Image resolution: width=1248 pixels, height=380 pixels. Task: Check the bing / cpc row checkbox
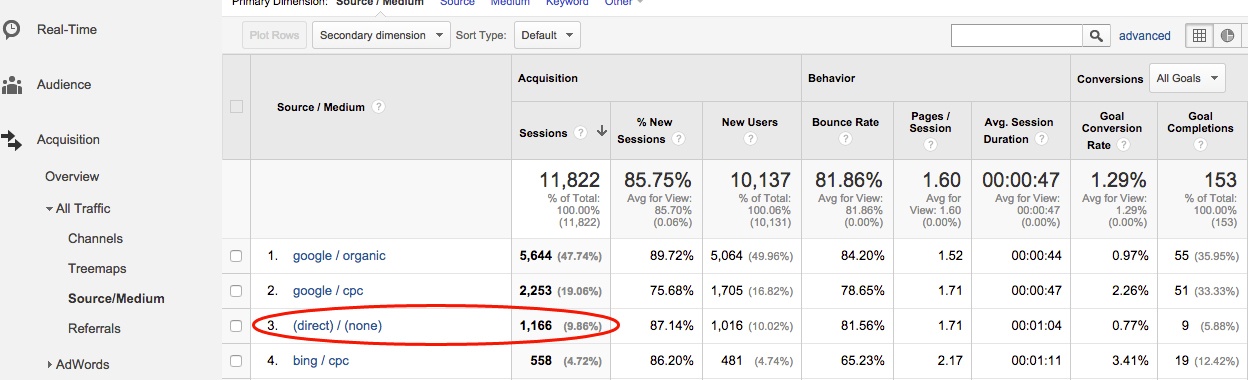[x=236, y=361]
